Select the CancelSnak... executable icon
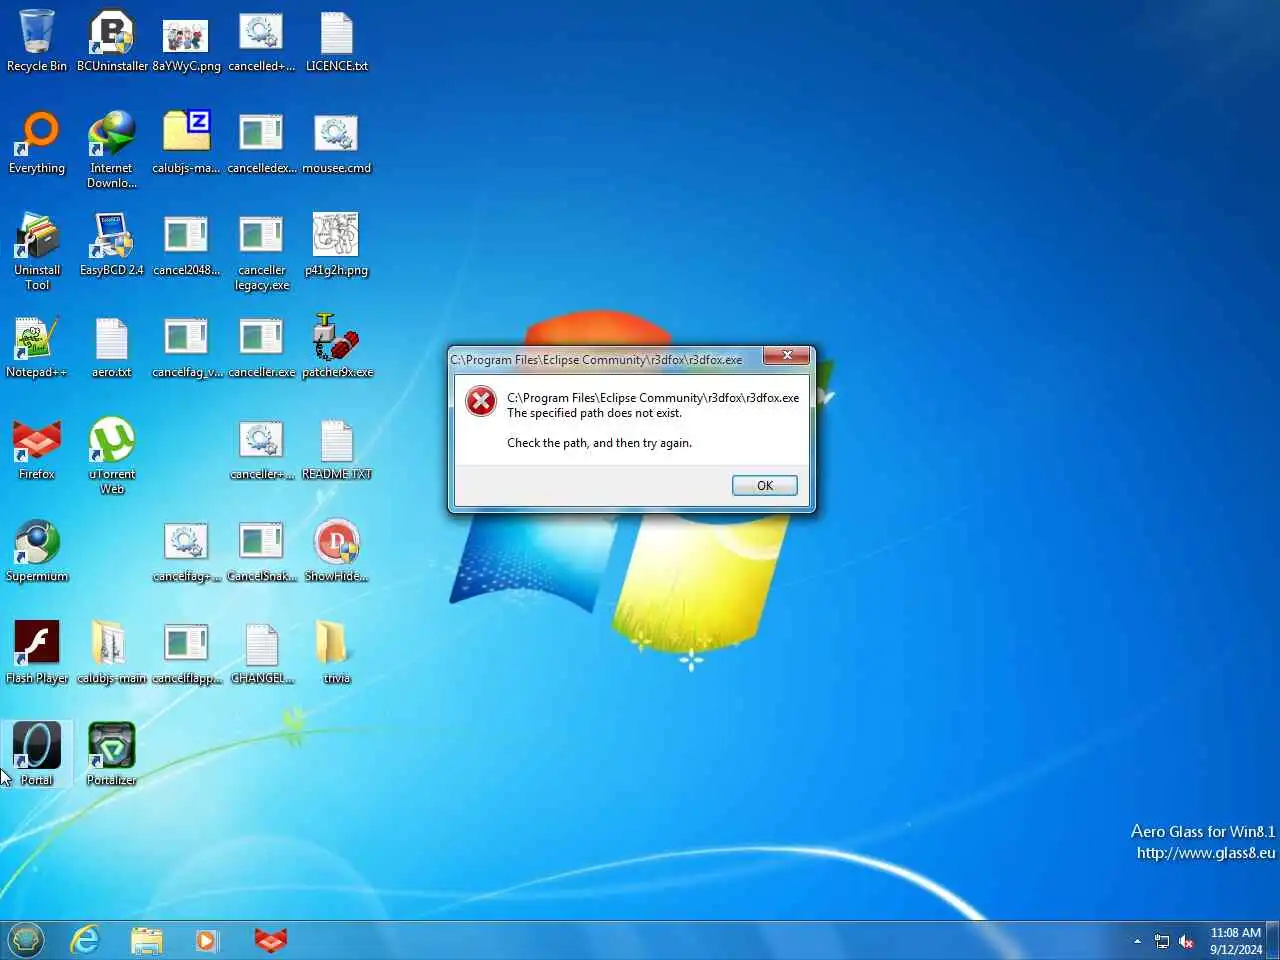The height and width of the screenshot is (960, 1280). (261, 551)
